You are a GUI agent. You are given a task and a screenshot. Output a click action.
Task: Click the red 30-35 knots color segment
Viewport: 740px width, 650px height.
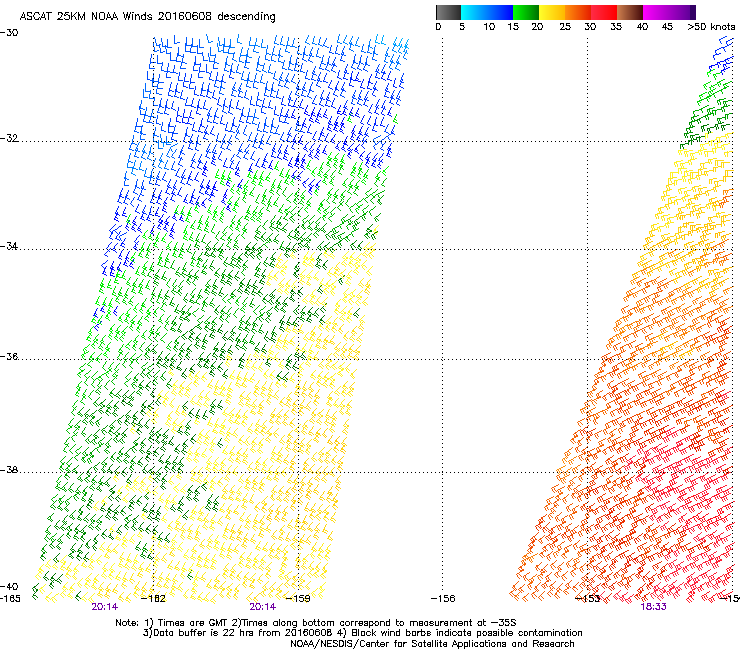click(604, 12)
